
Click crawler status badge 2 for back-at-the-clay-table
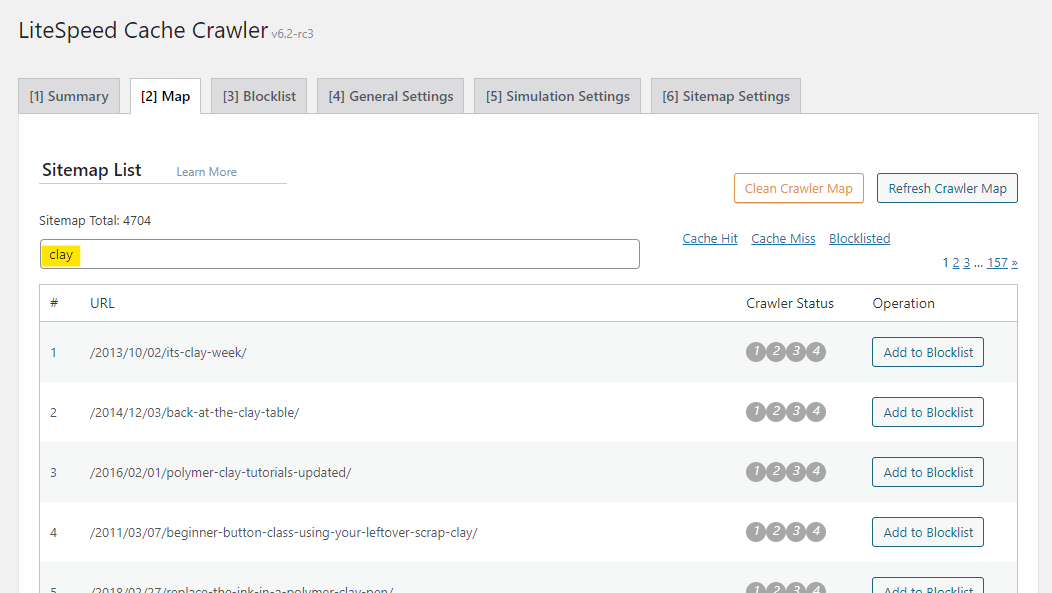click(x=776, y=411)
